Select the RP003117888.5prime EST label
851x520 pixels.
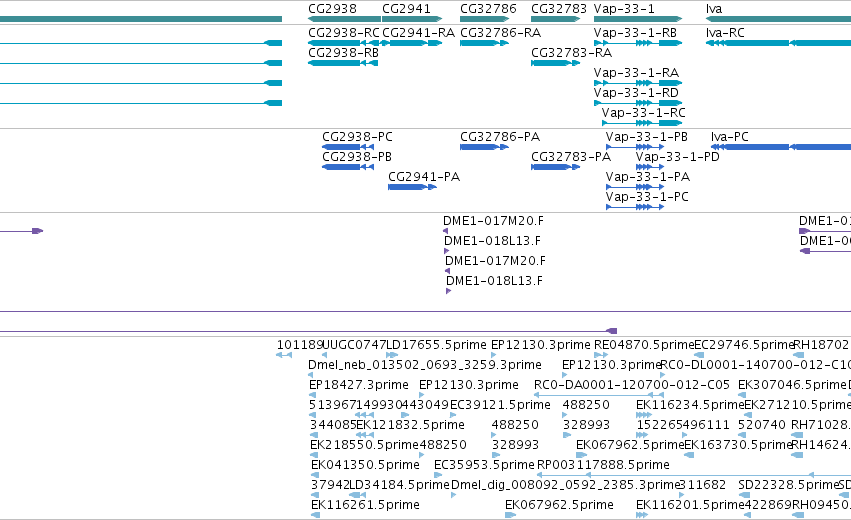603,465
